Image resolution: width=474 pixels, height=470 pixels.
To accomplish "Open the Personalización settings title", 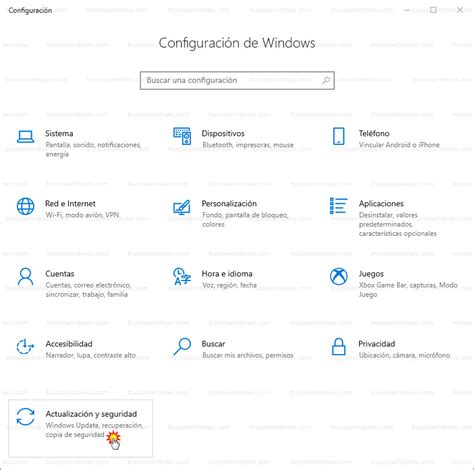I will tap(229, 203).
